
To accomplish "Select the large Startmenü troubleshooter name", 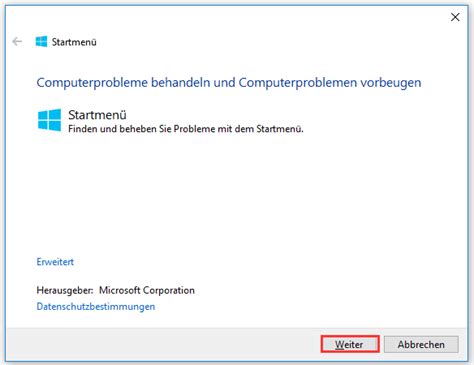I will point(97,115).
